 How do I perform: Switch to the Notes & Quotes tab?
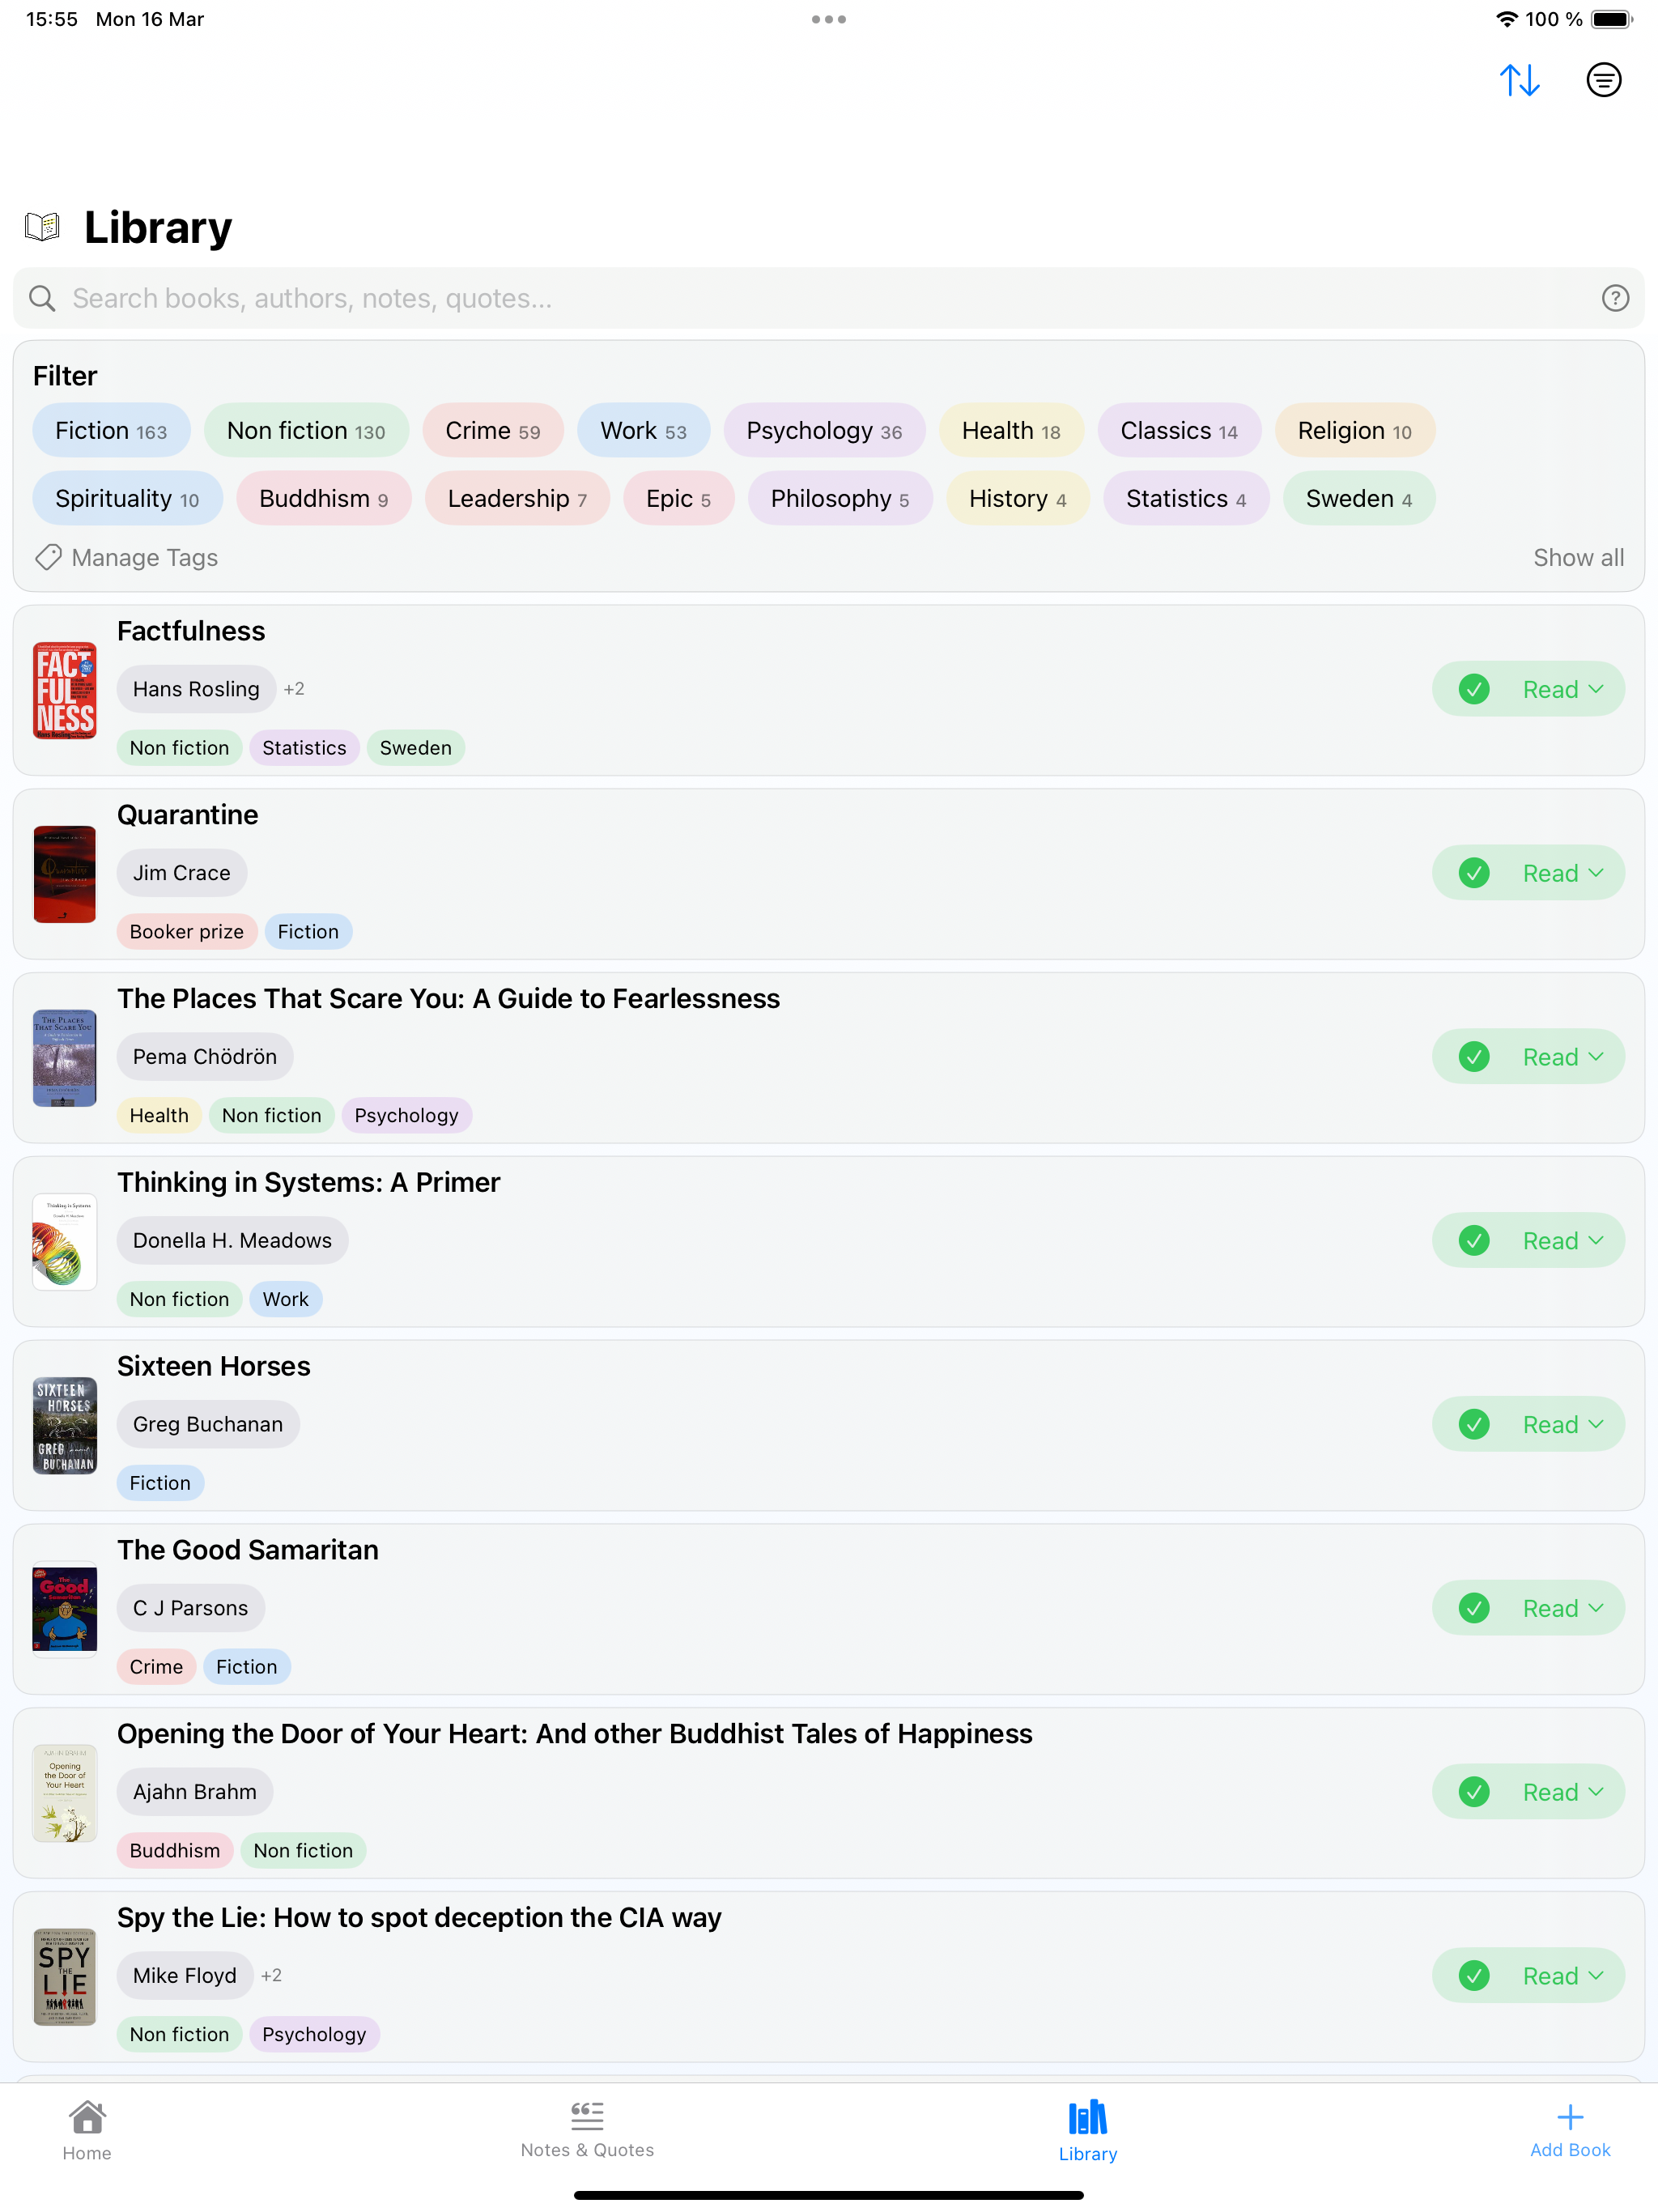coord(587,2130)
